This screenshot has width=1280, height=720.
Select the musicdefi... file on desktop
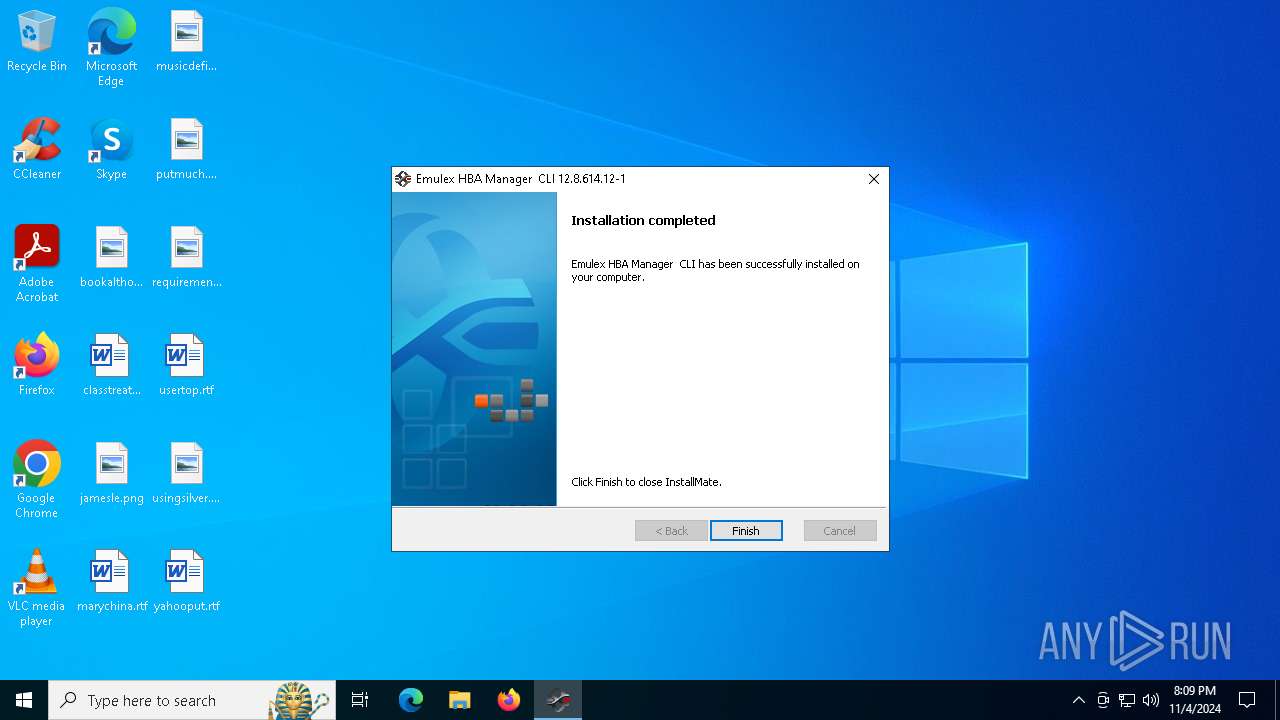point(187,42)
